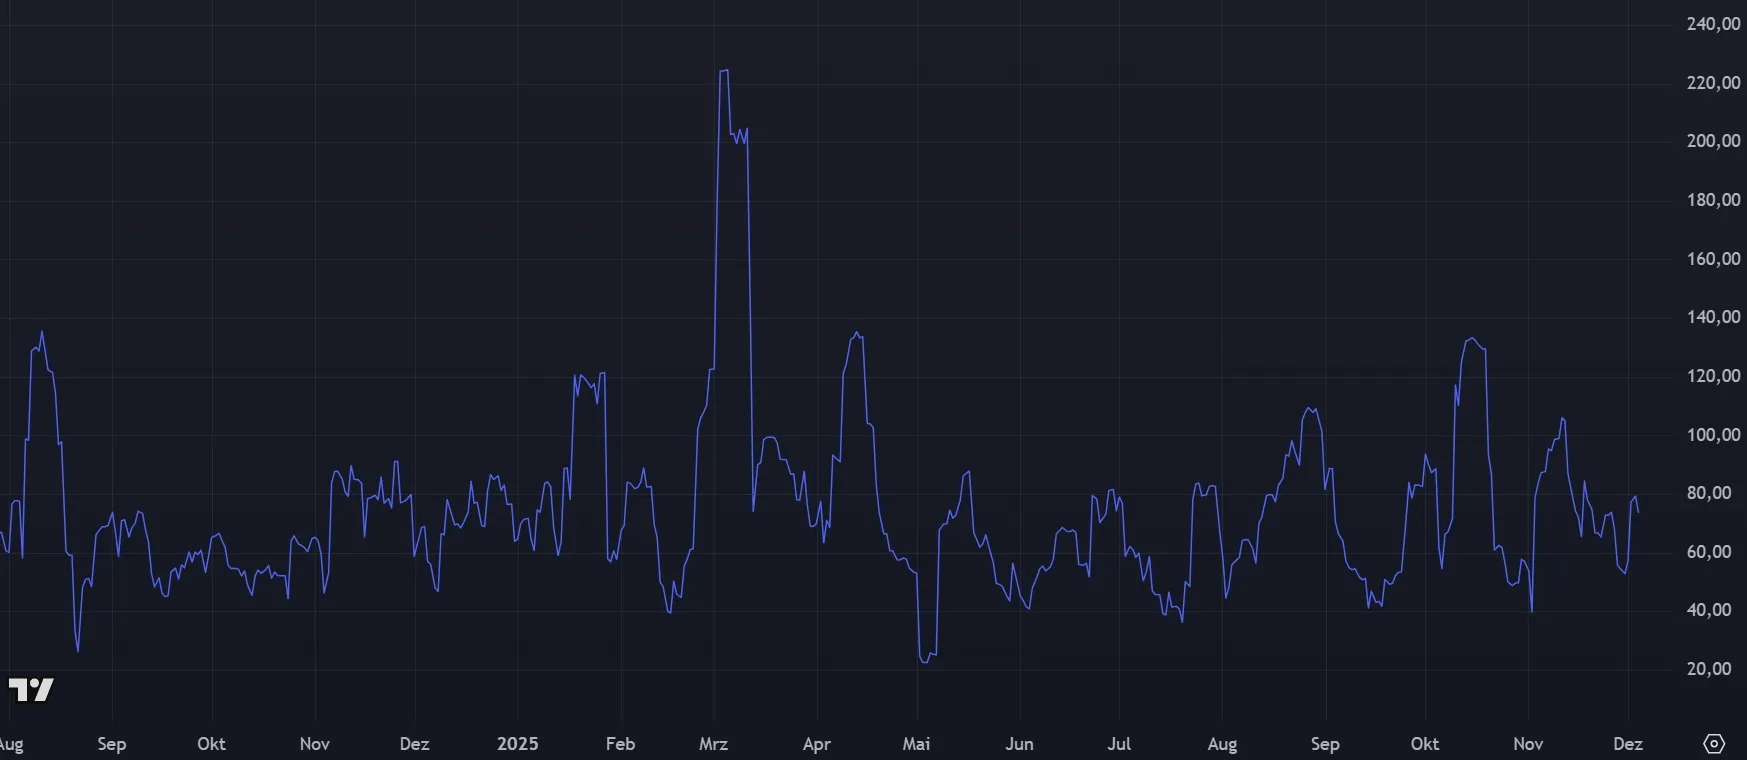The width and height of the screenshot is (1747, 760).
Task: Click the Mai label on time axis
Action: coord(916,744)
